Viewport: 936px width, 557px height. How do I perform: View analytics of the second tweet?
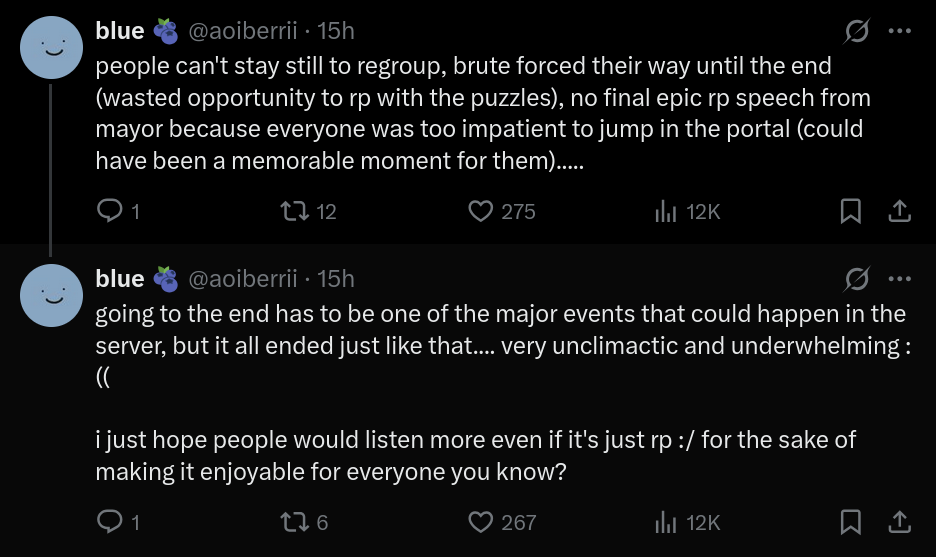[x=666, y=521]
